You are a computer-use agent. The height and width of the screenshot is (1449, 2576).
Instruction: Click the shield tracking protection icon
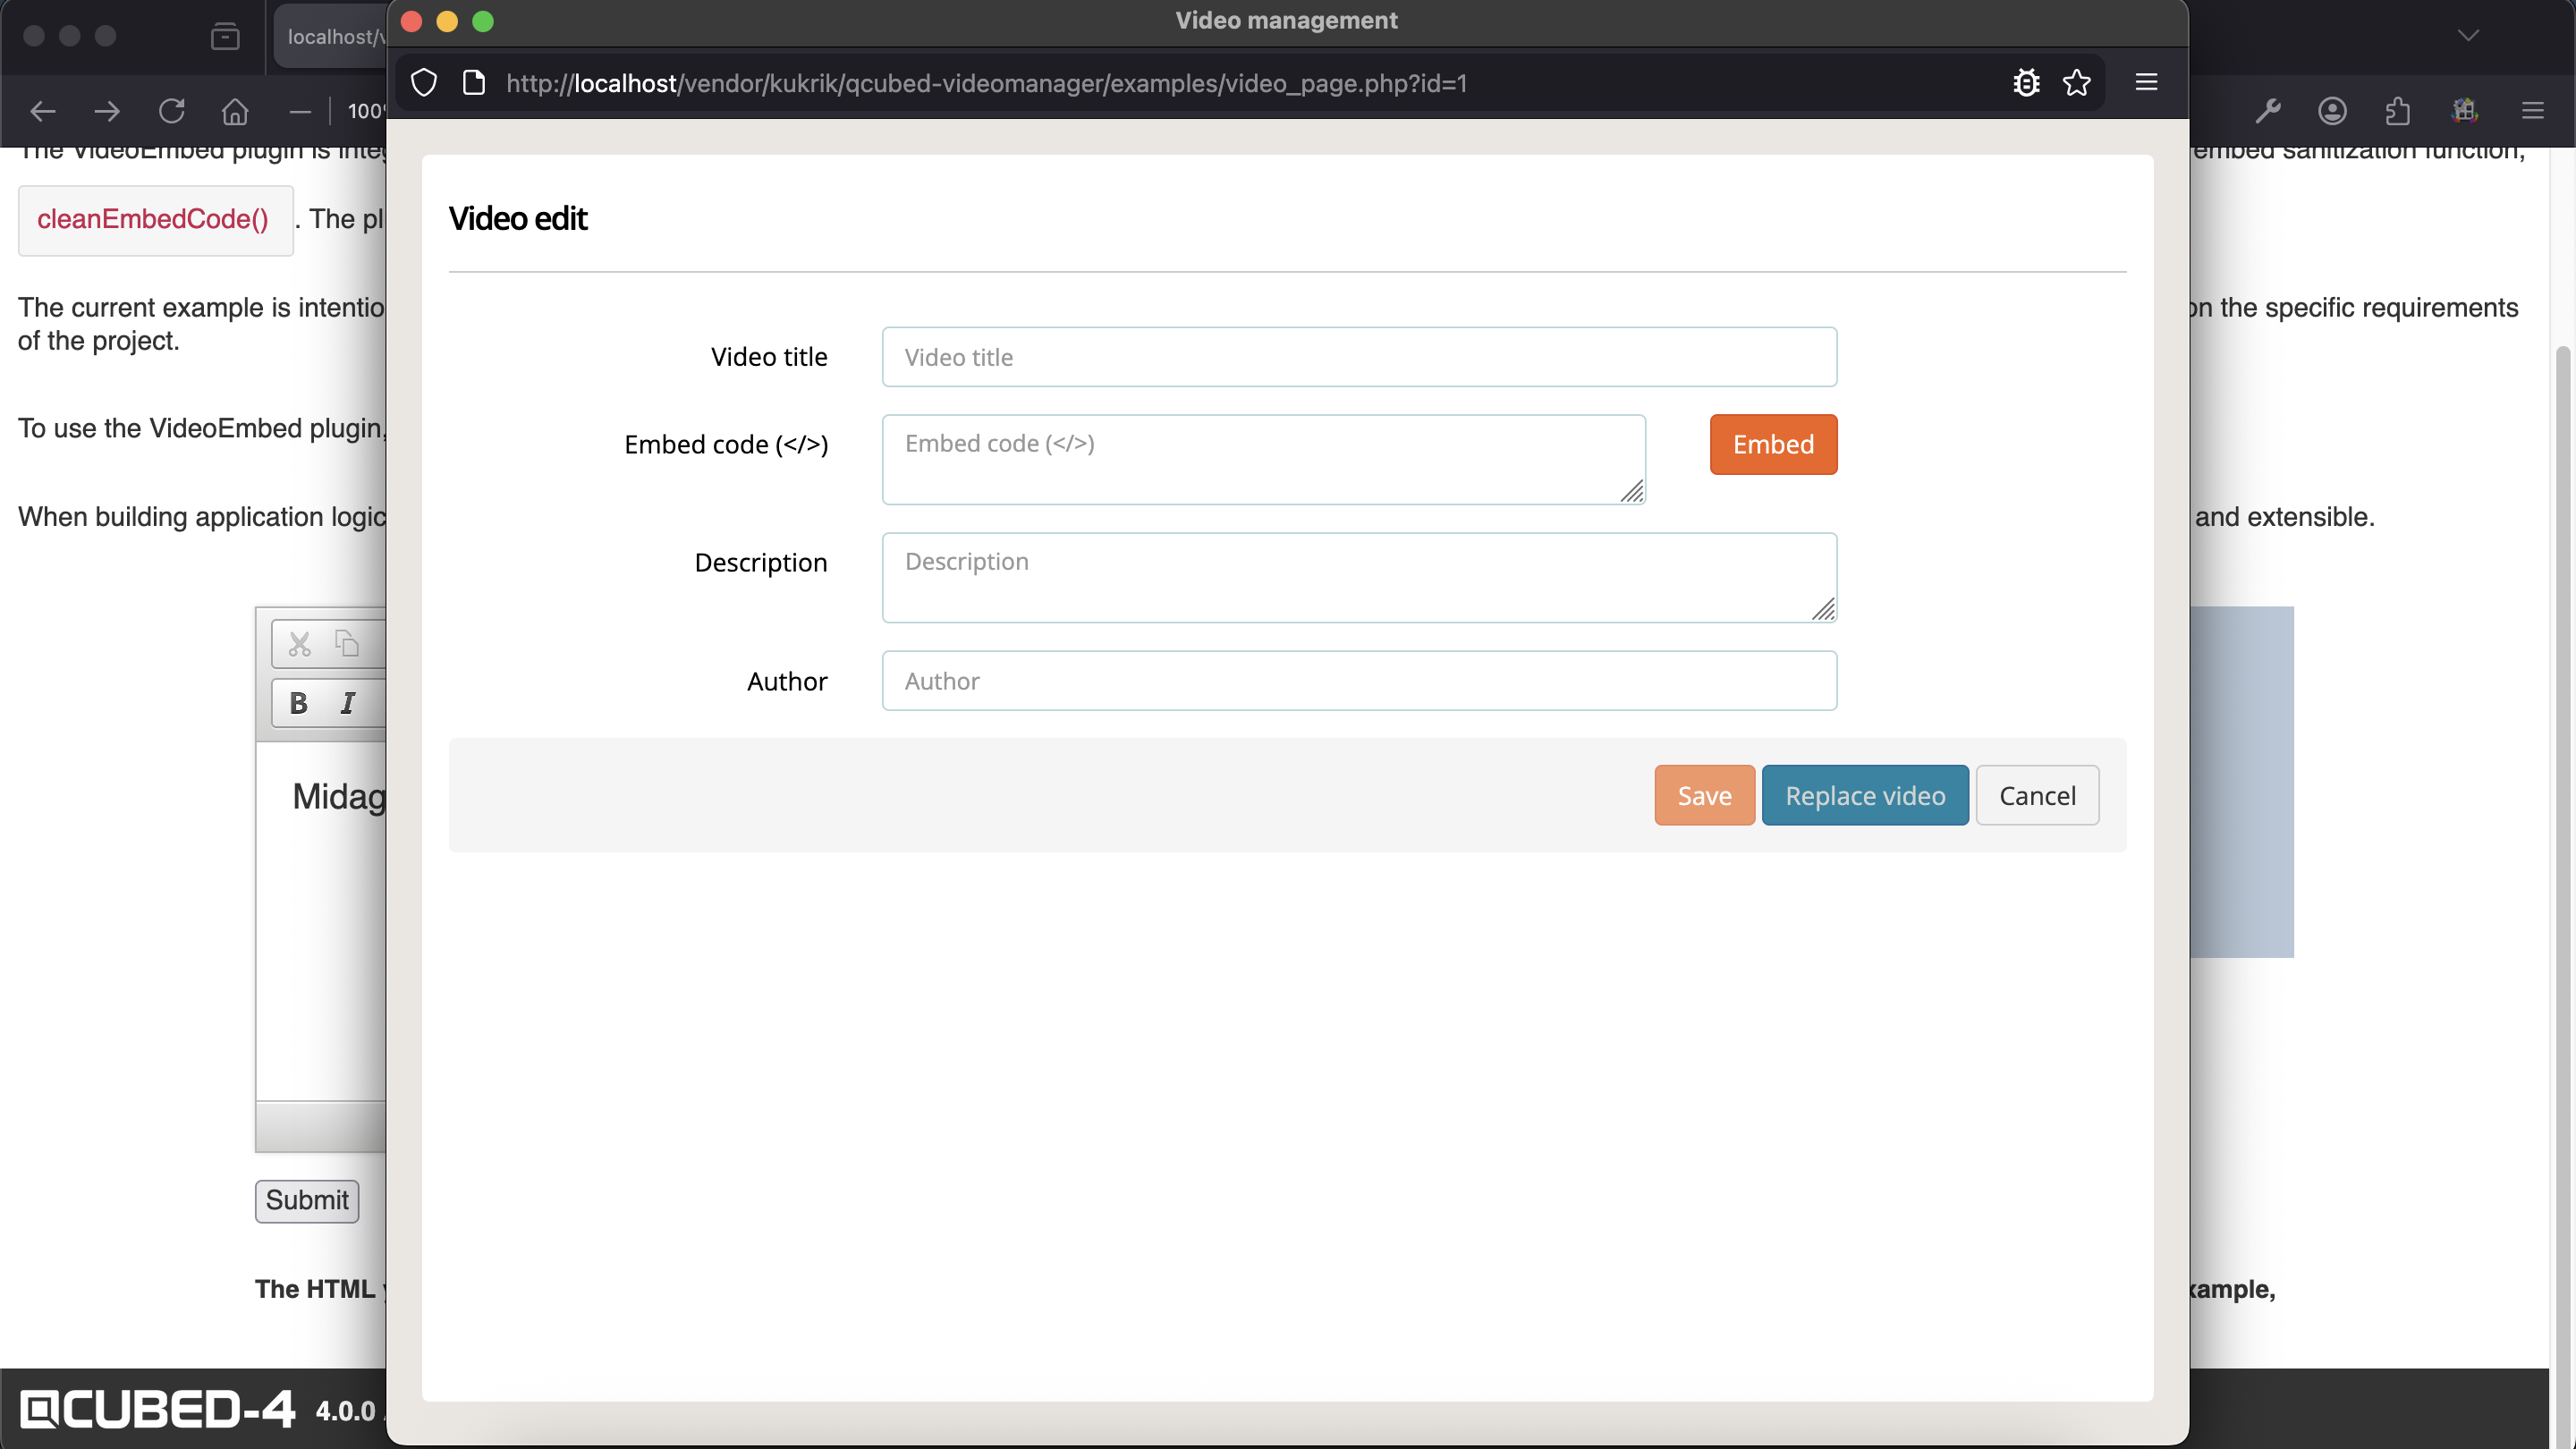[424, 83]
